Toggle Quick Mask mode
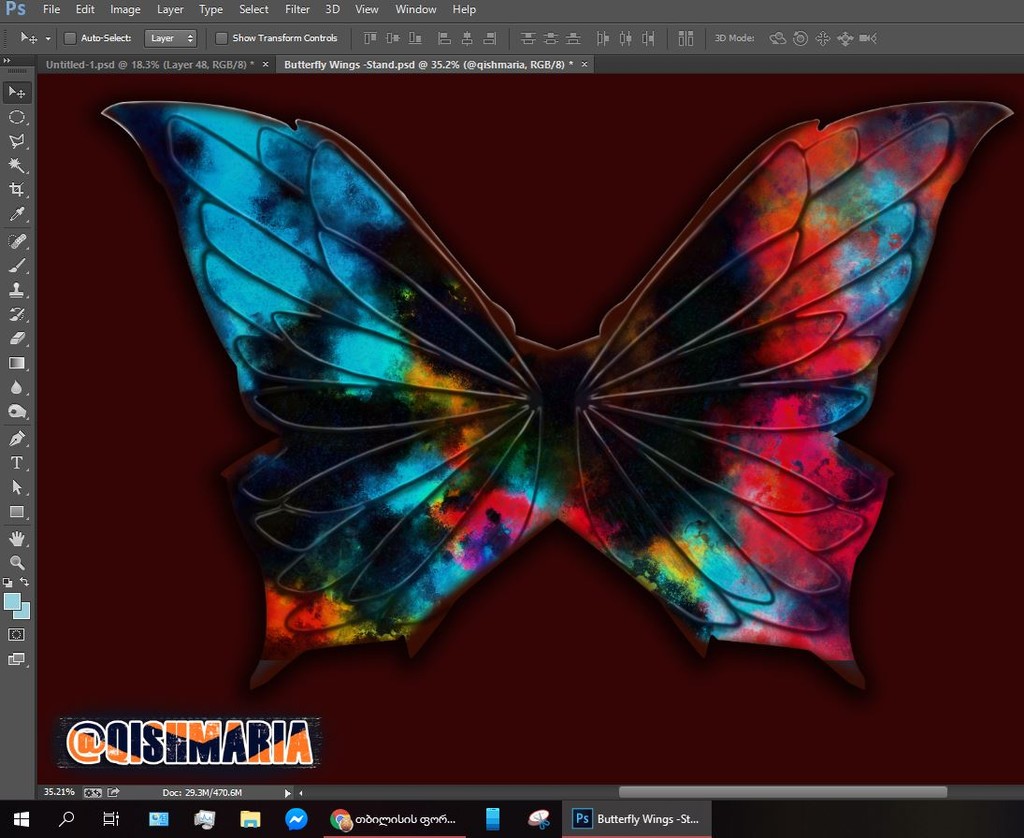 [x=17, y=634]
